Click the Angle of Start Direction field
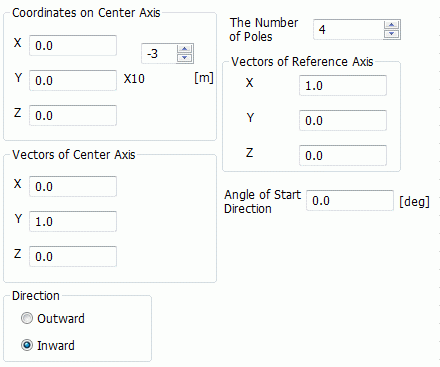 350,201
